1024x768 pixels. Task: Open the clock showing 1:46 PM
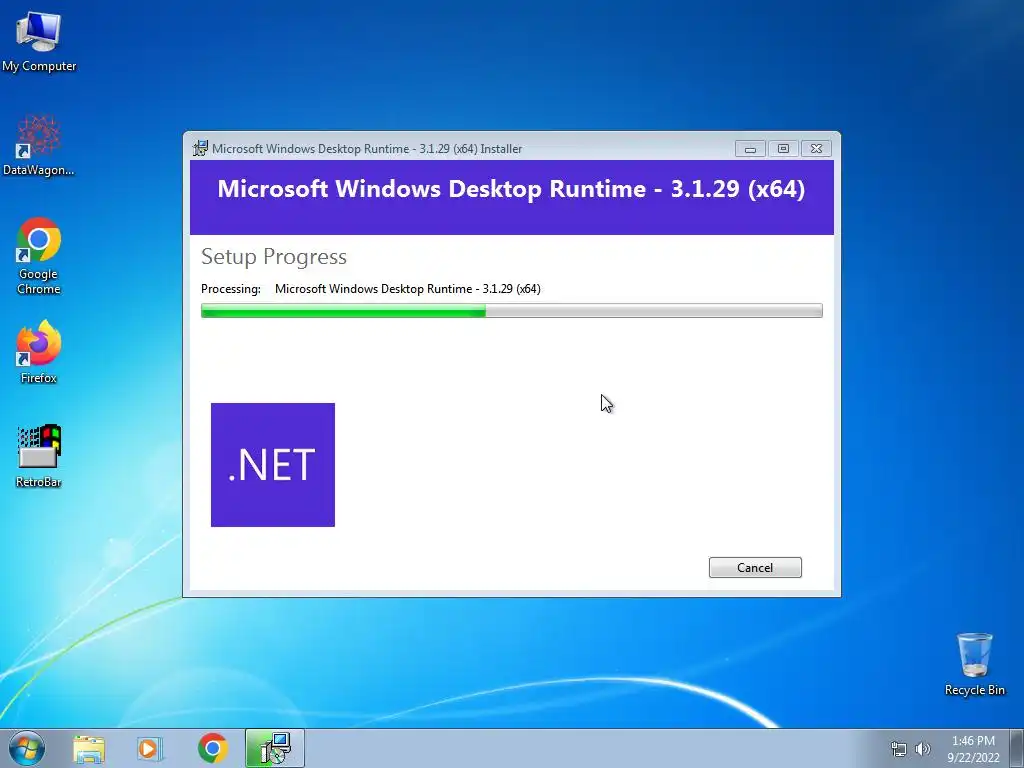(x=973, y=749)
